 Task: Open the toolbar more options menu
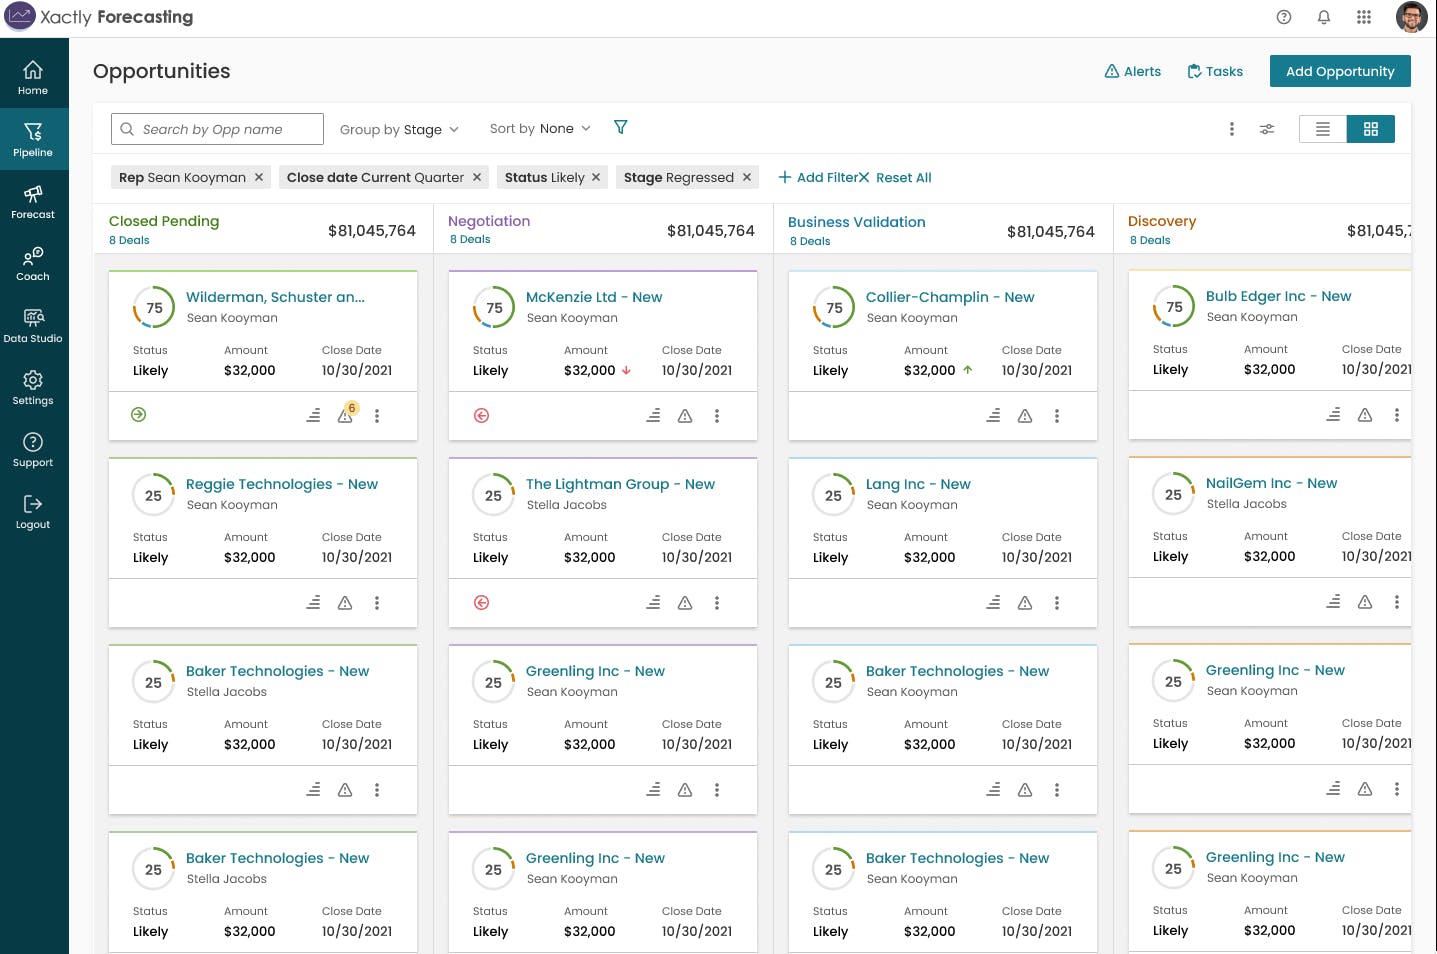(x=1232, y=129)
